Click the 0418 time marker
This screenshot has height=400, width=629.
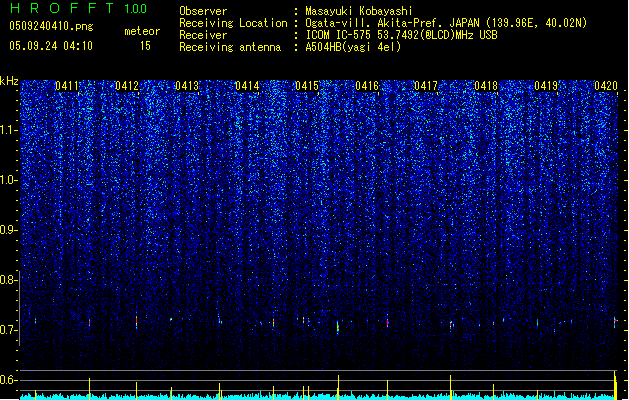486,86
